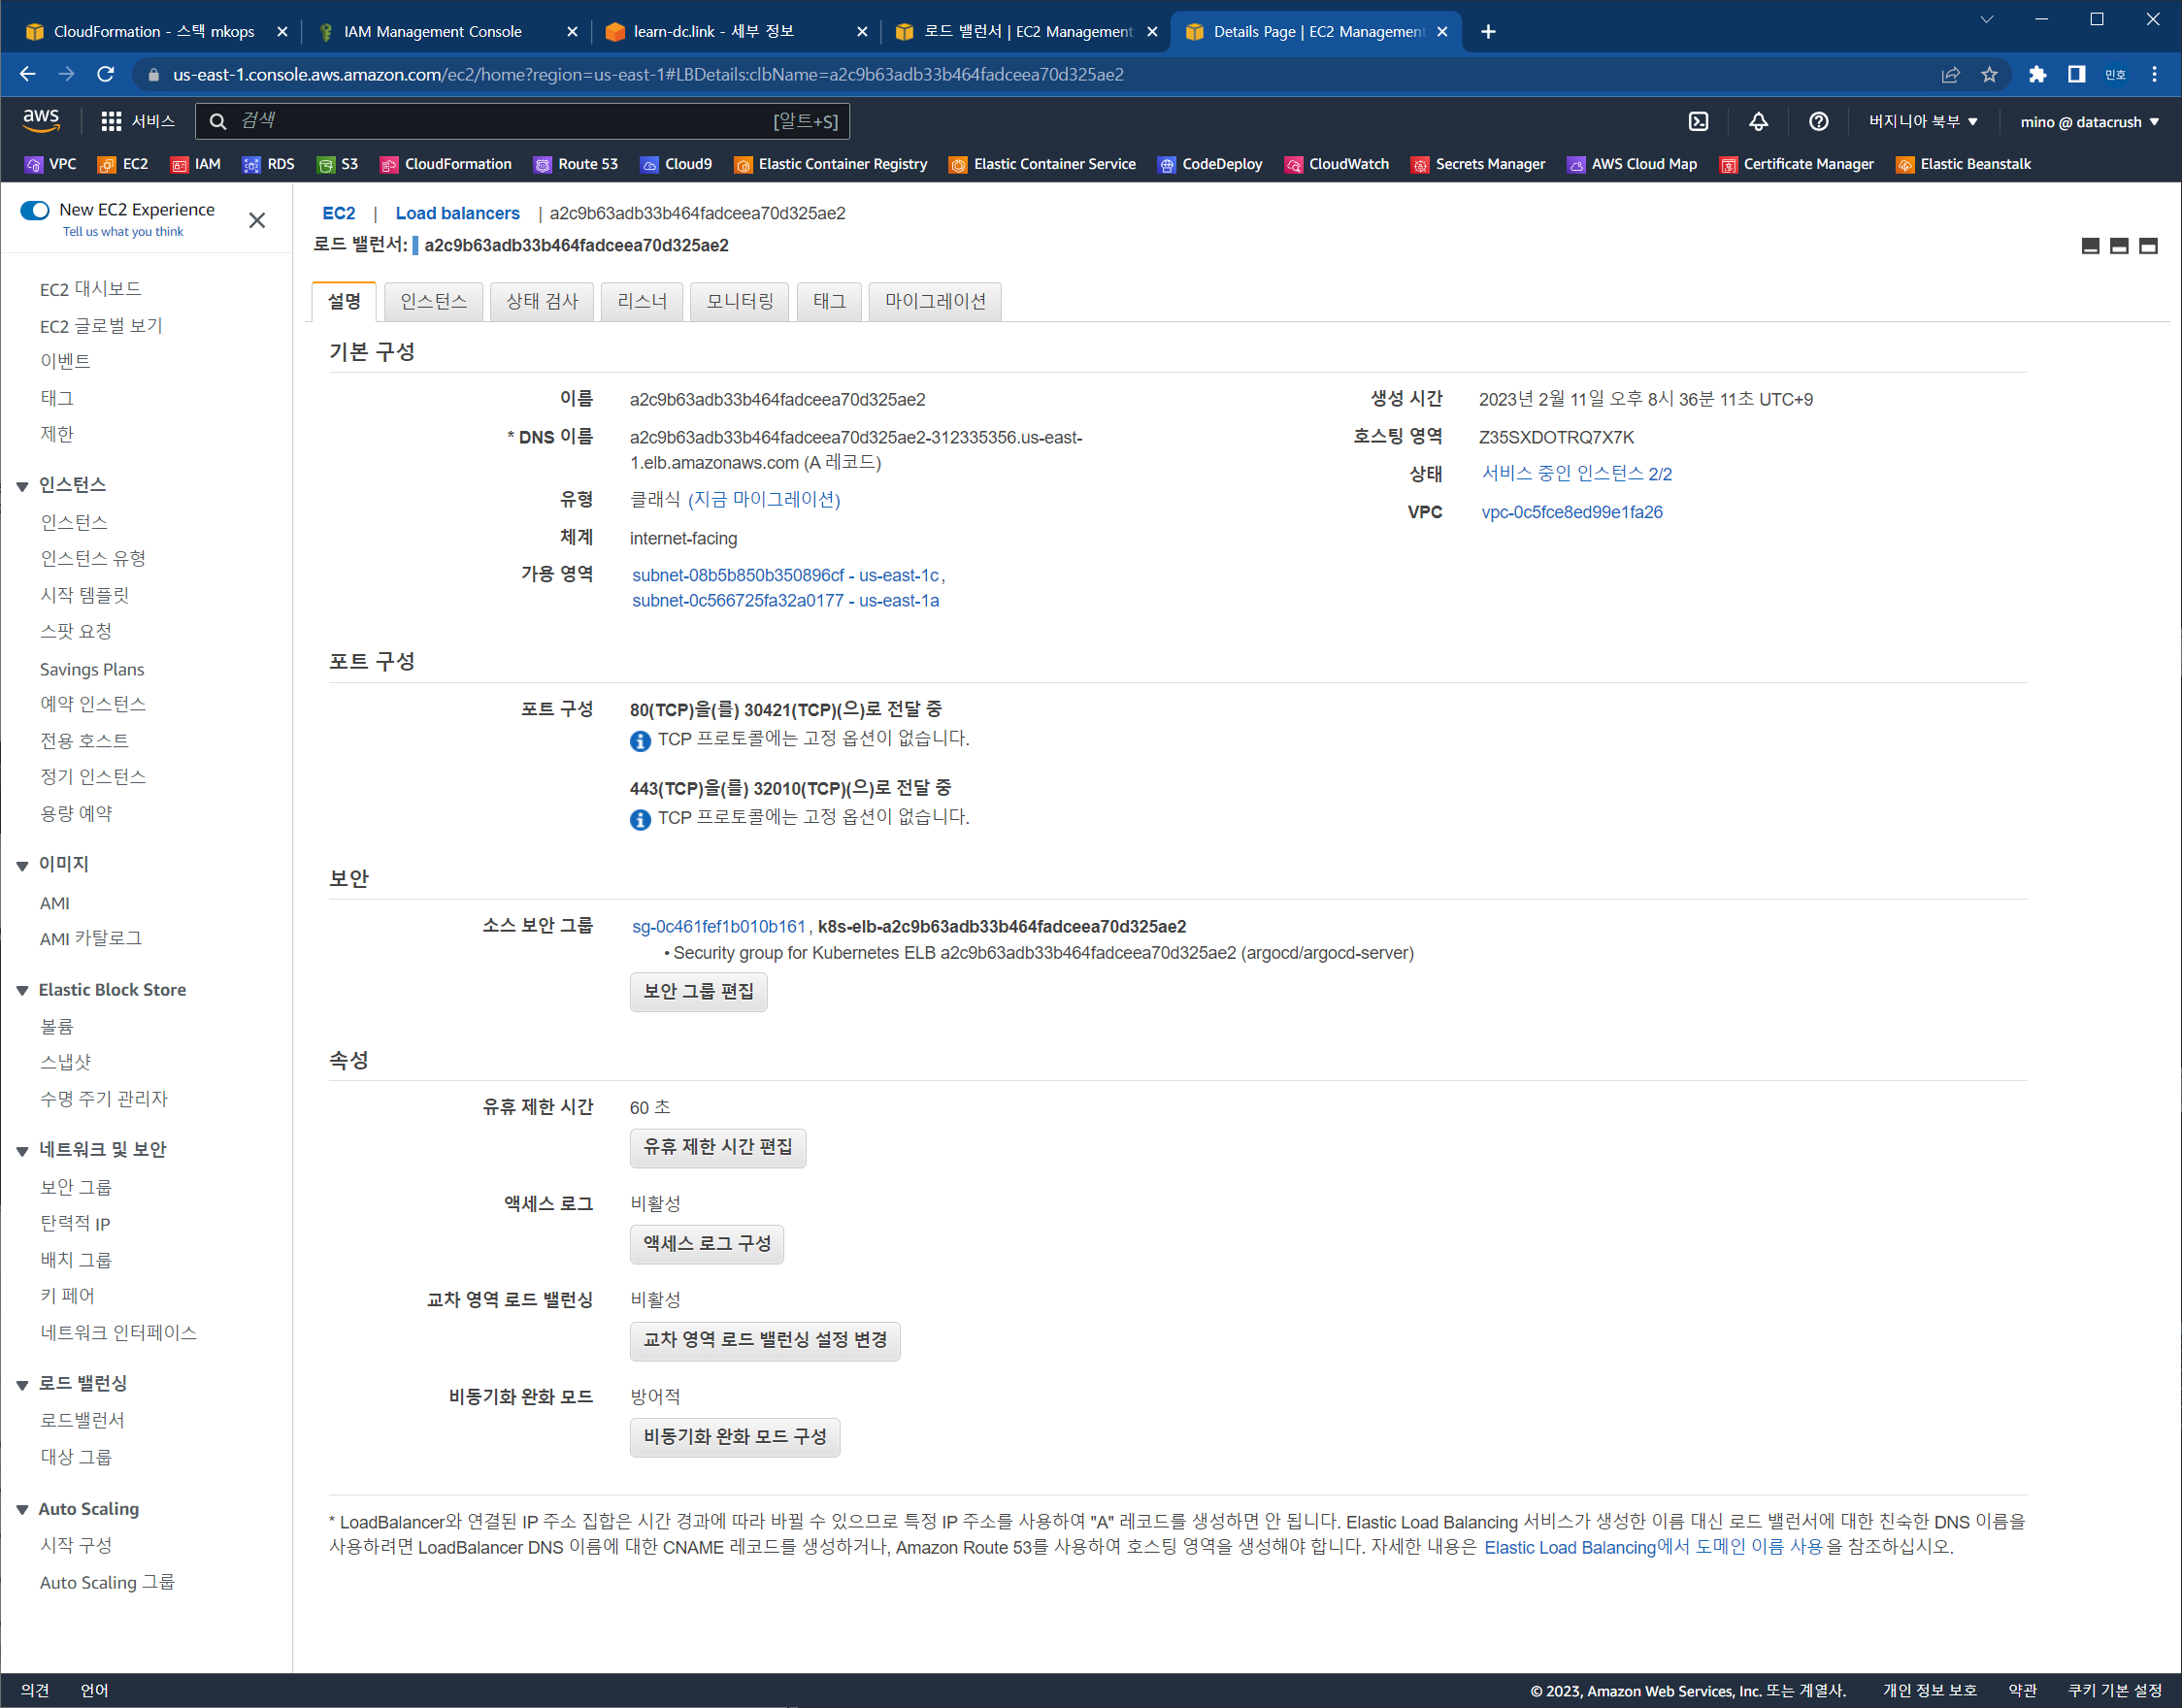
Task: Maximize details pane with rightmost layout icon
Action: click(x=2148, y=246)
